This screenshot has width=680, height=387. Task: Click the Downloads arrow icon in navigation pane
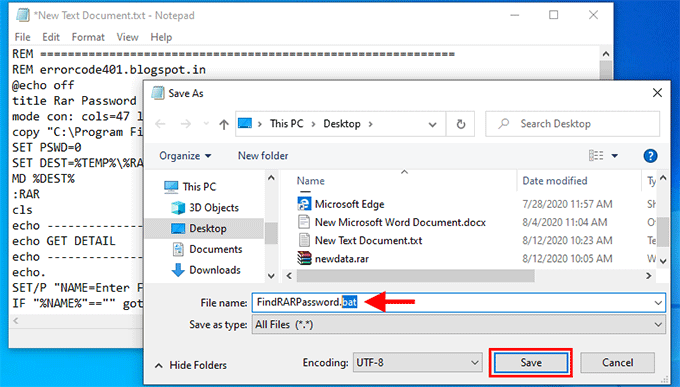pyautogui.click(x=178, y=270)
